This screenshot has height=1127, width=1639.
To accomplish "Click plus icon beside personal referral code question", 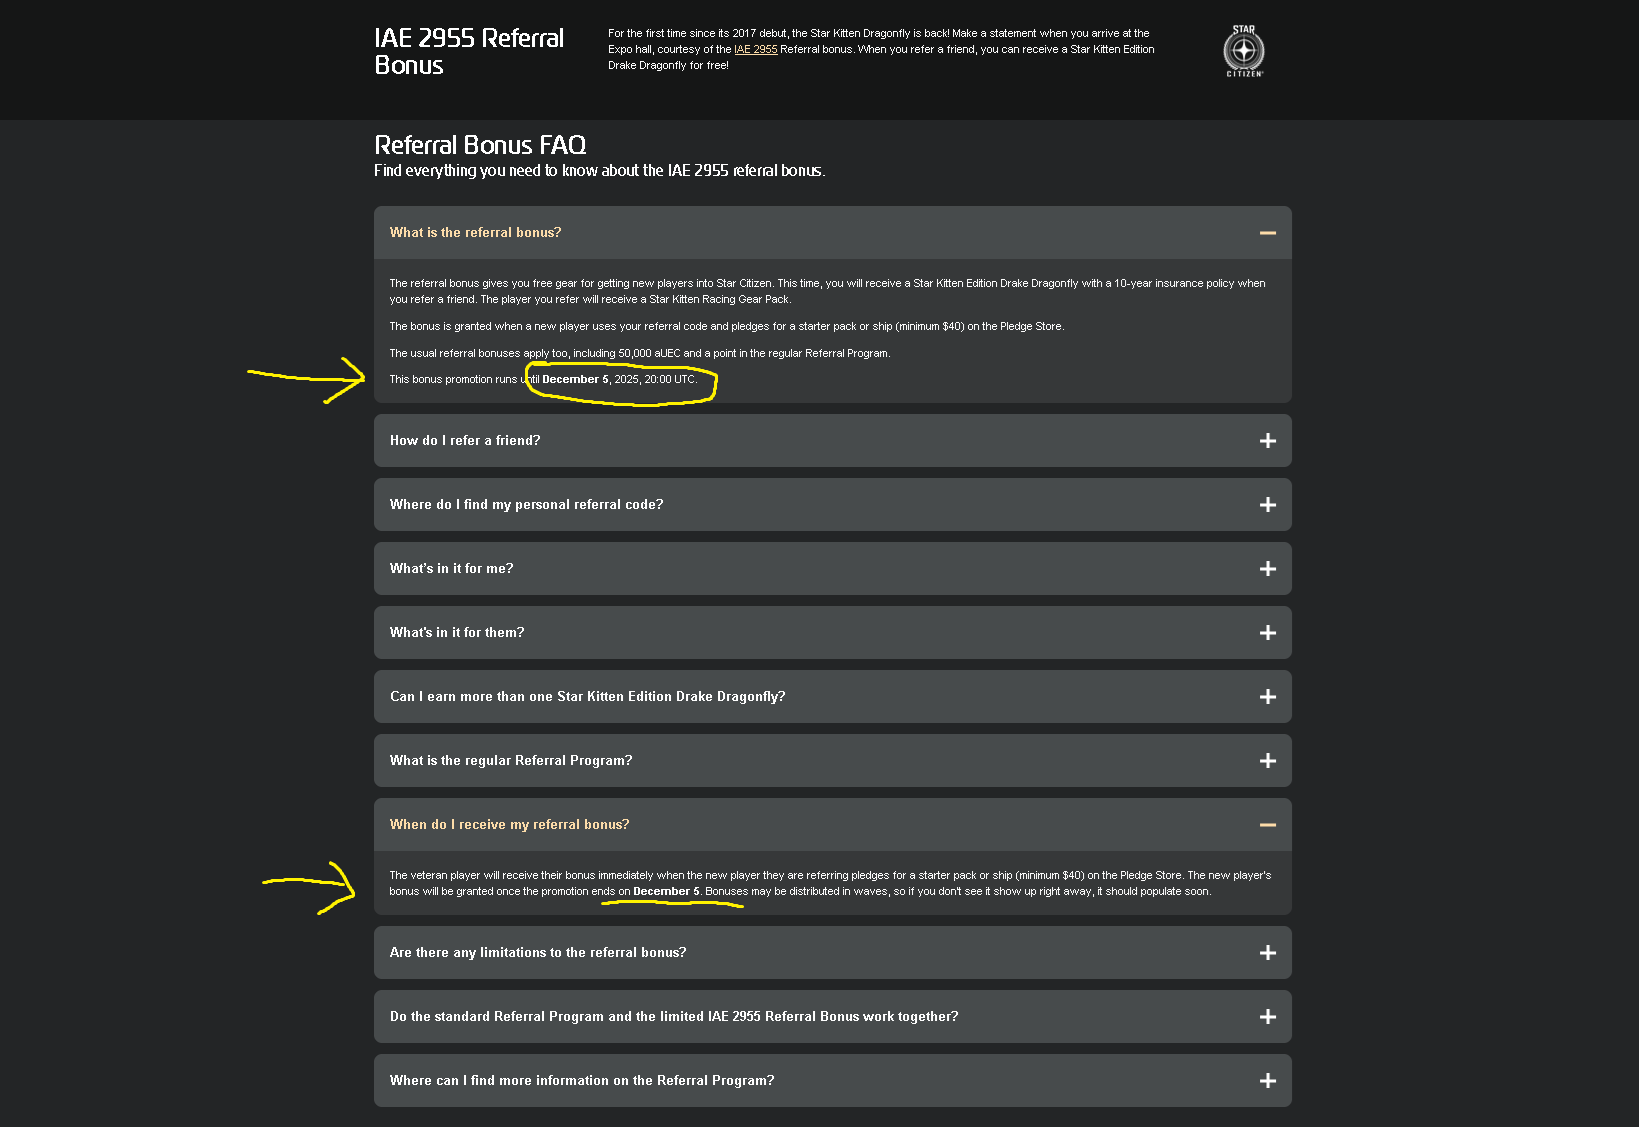I will (x=1267, y=505).
